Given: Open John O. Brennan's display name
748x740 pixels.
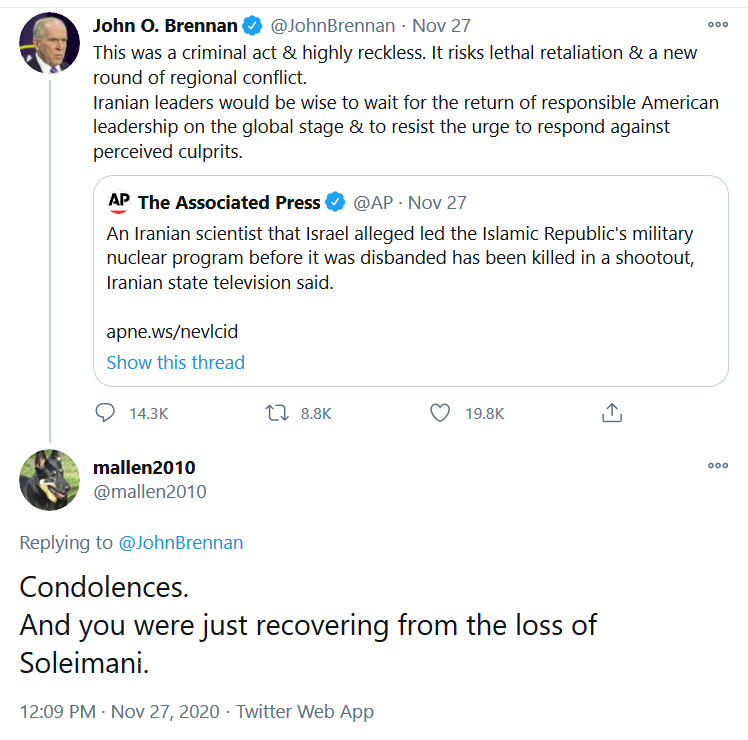Looking at the screenshot, I should 165,26.
